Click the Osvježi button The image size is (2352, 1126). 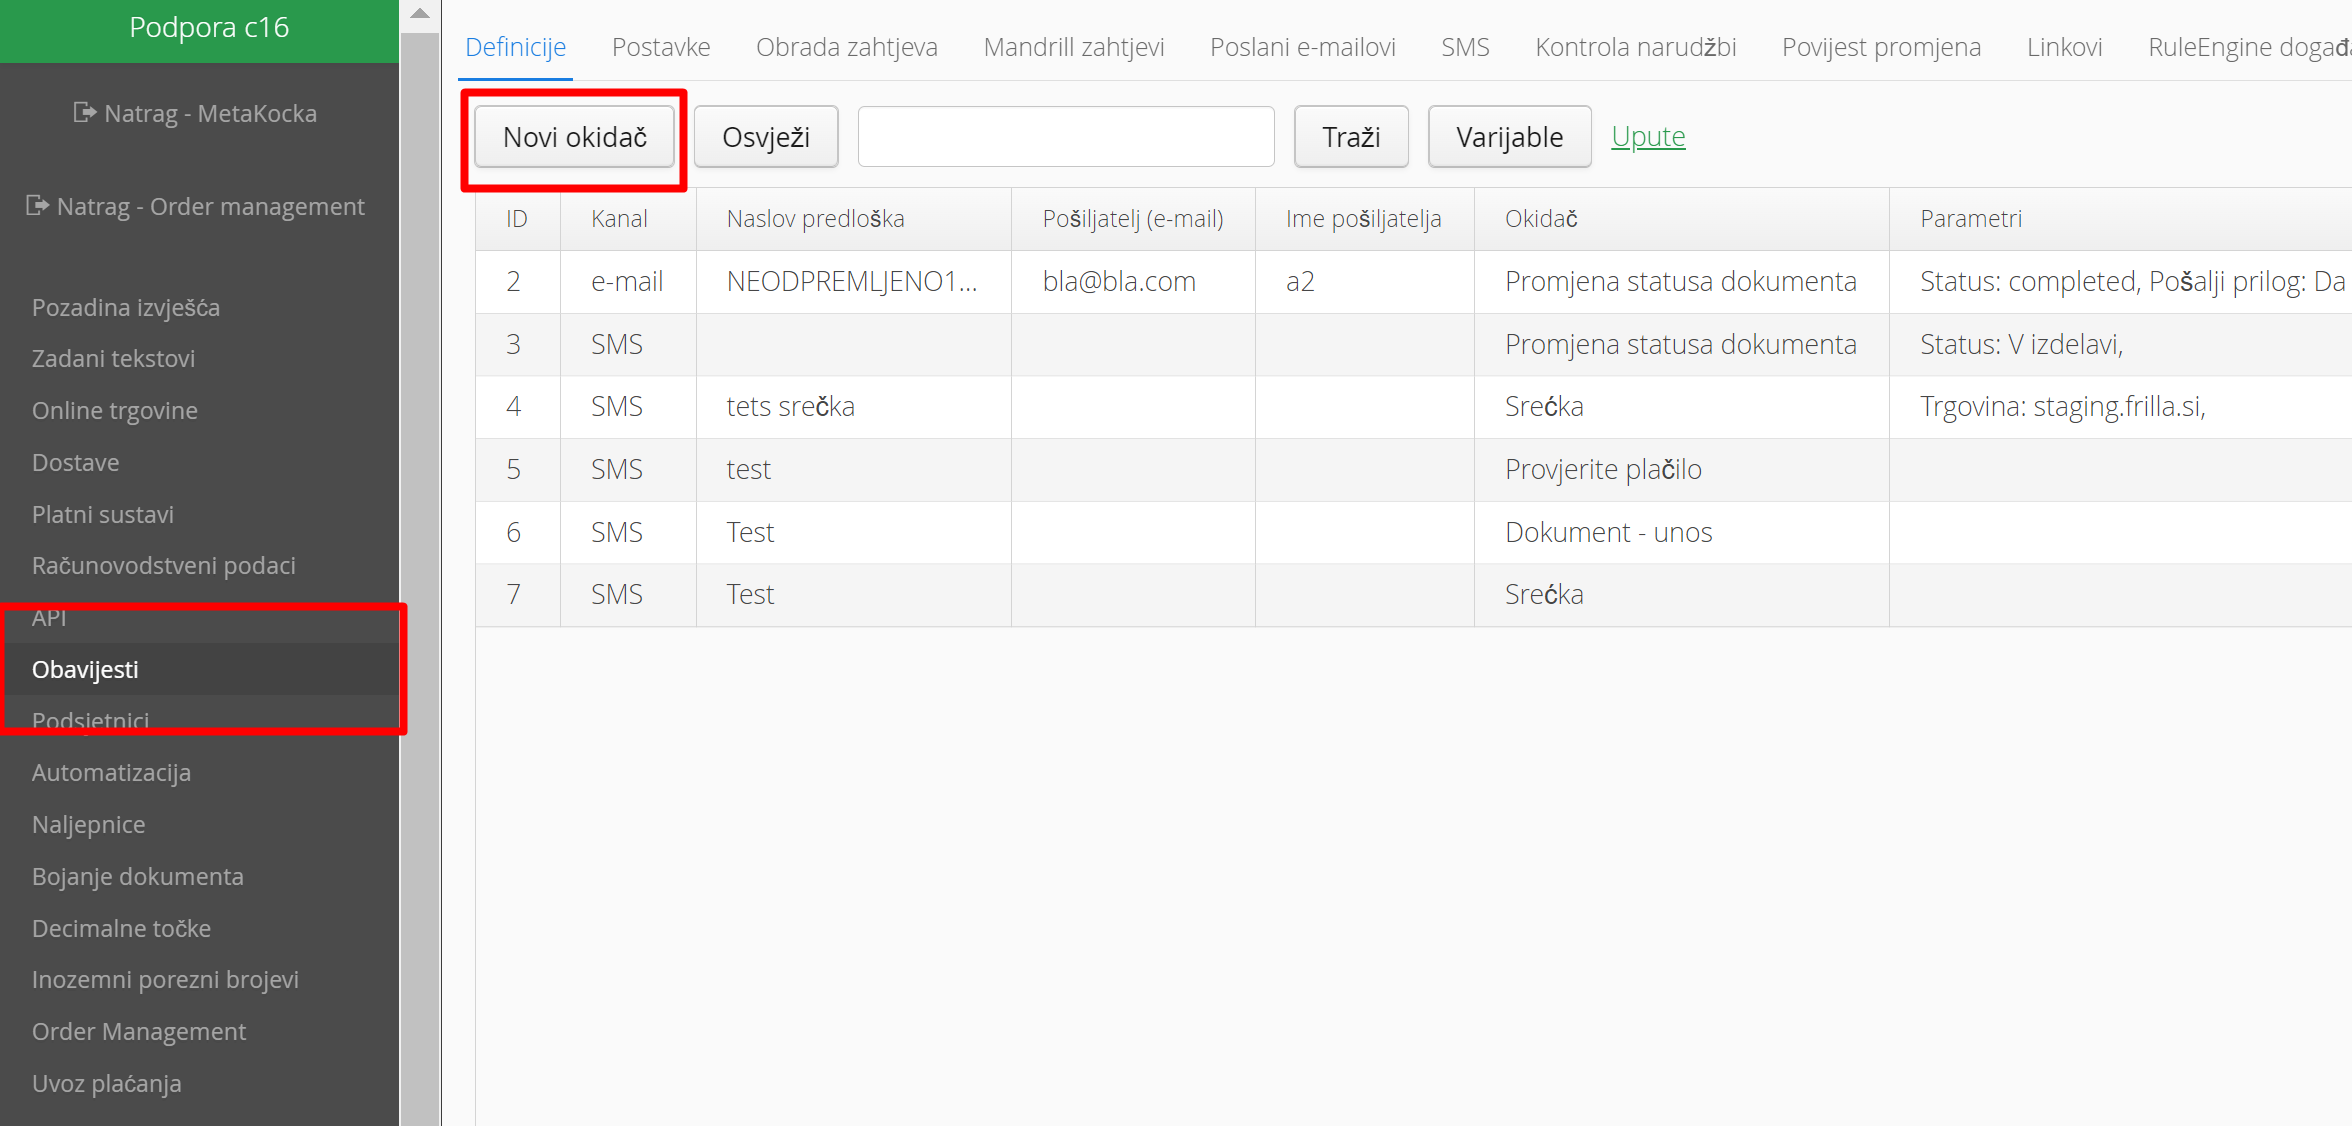(765, 137)
